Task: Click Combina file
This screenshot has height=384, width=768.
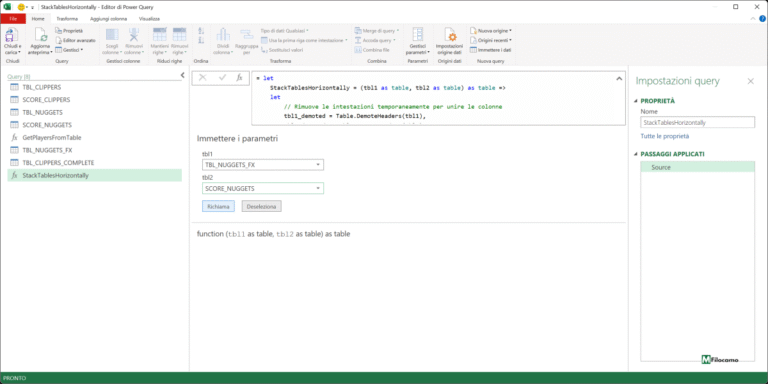Action: (372, 49)
